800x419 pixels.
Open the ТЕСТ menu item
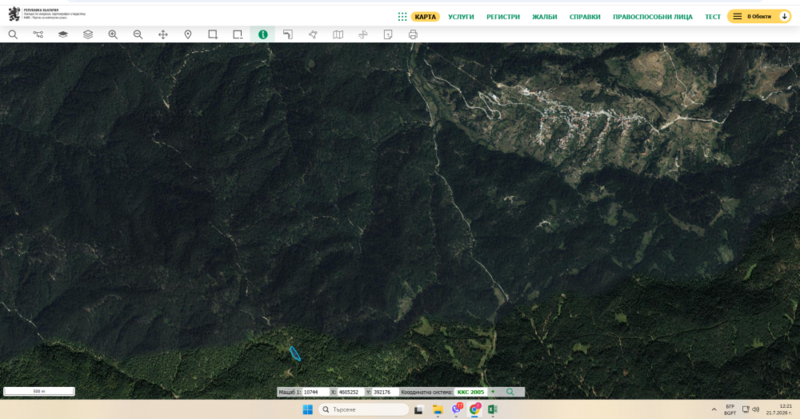712,17
